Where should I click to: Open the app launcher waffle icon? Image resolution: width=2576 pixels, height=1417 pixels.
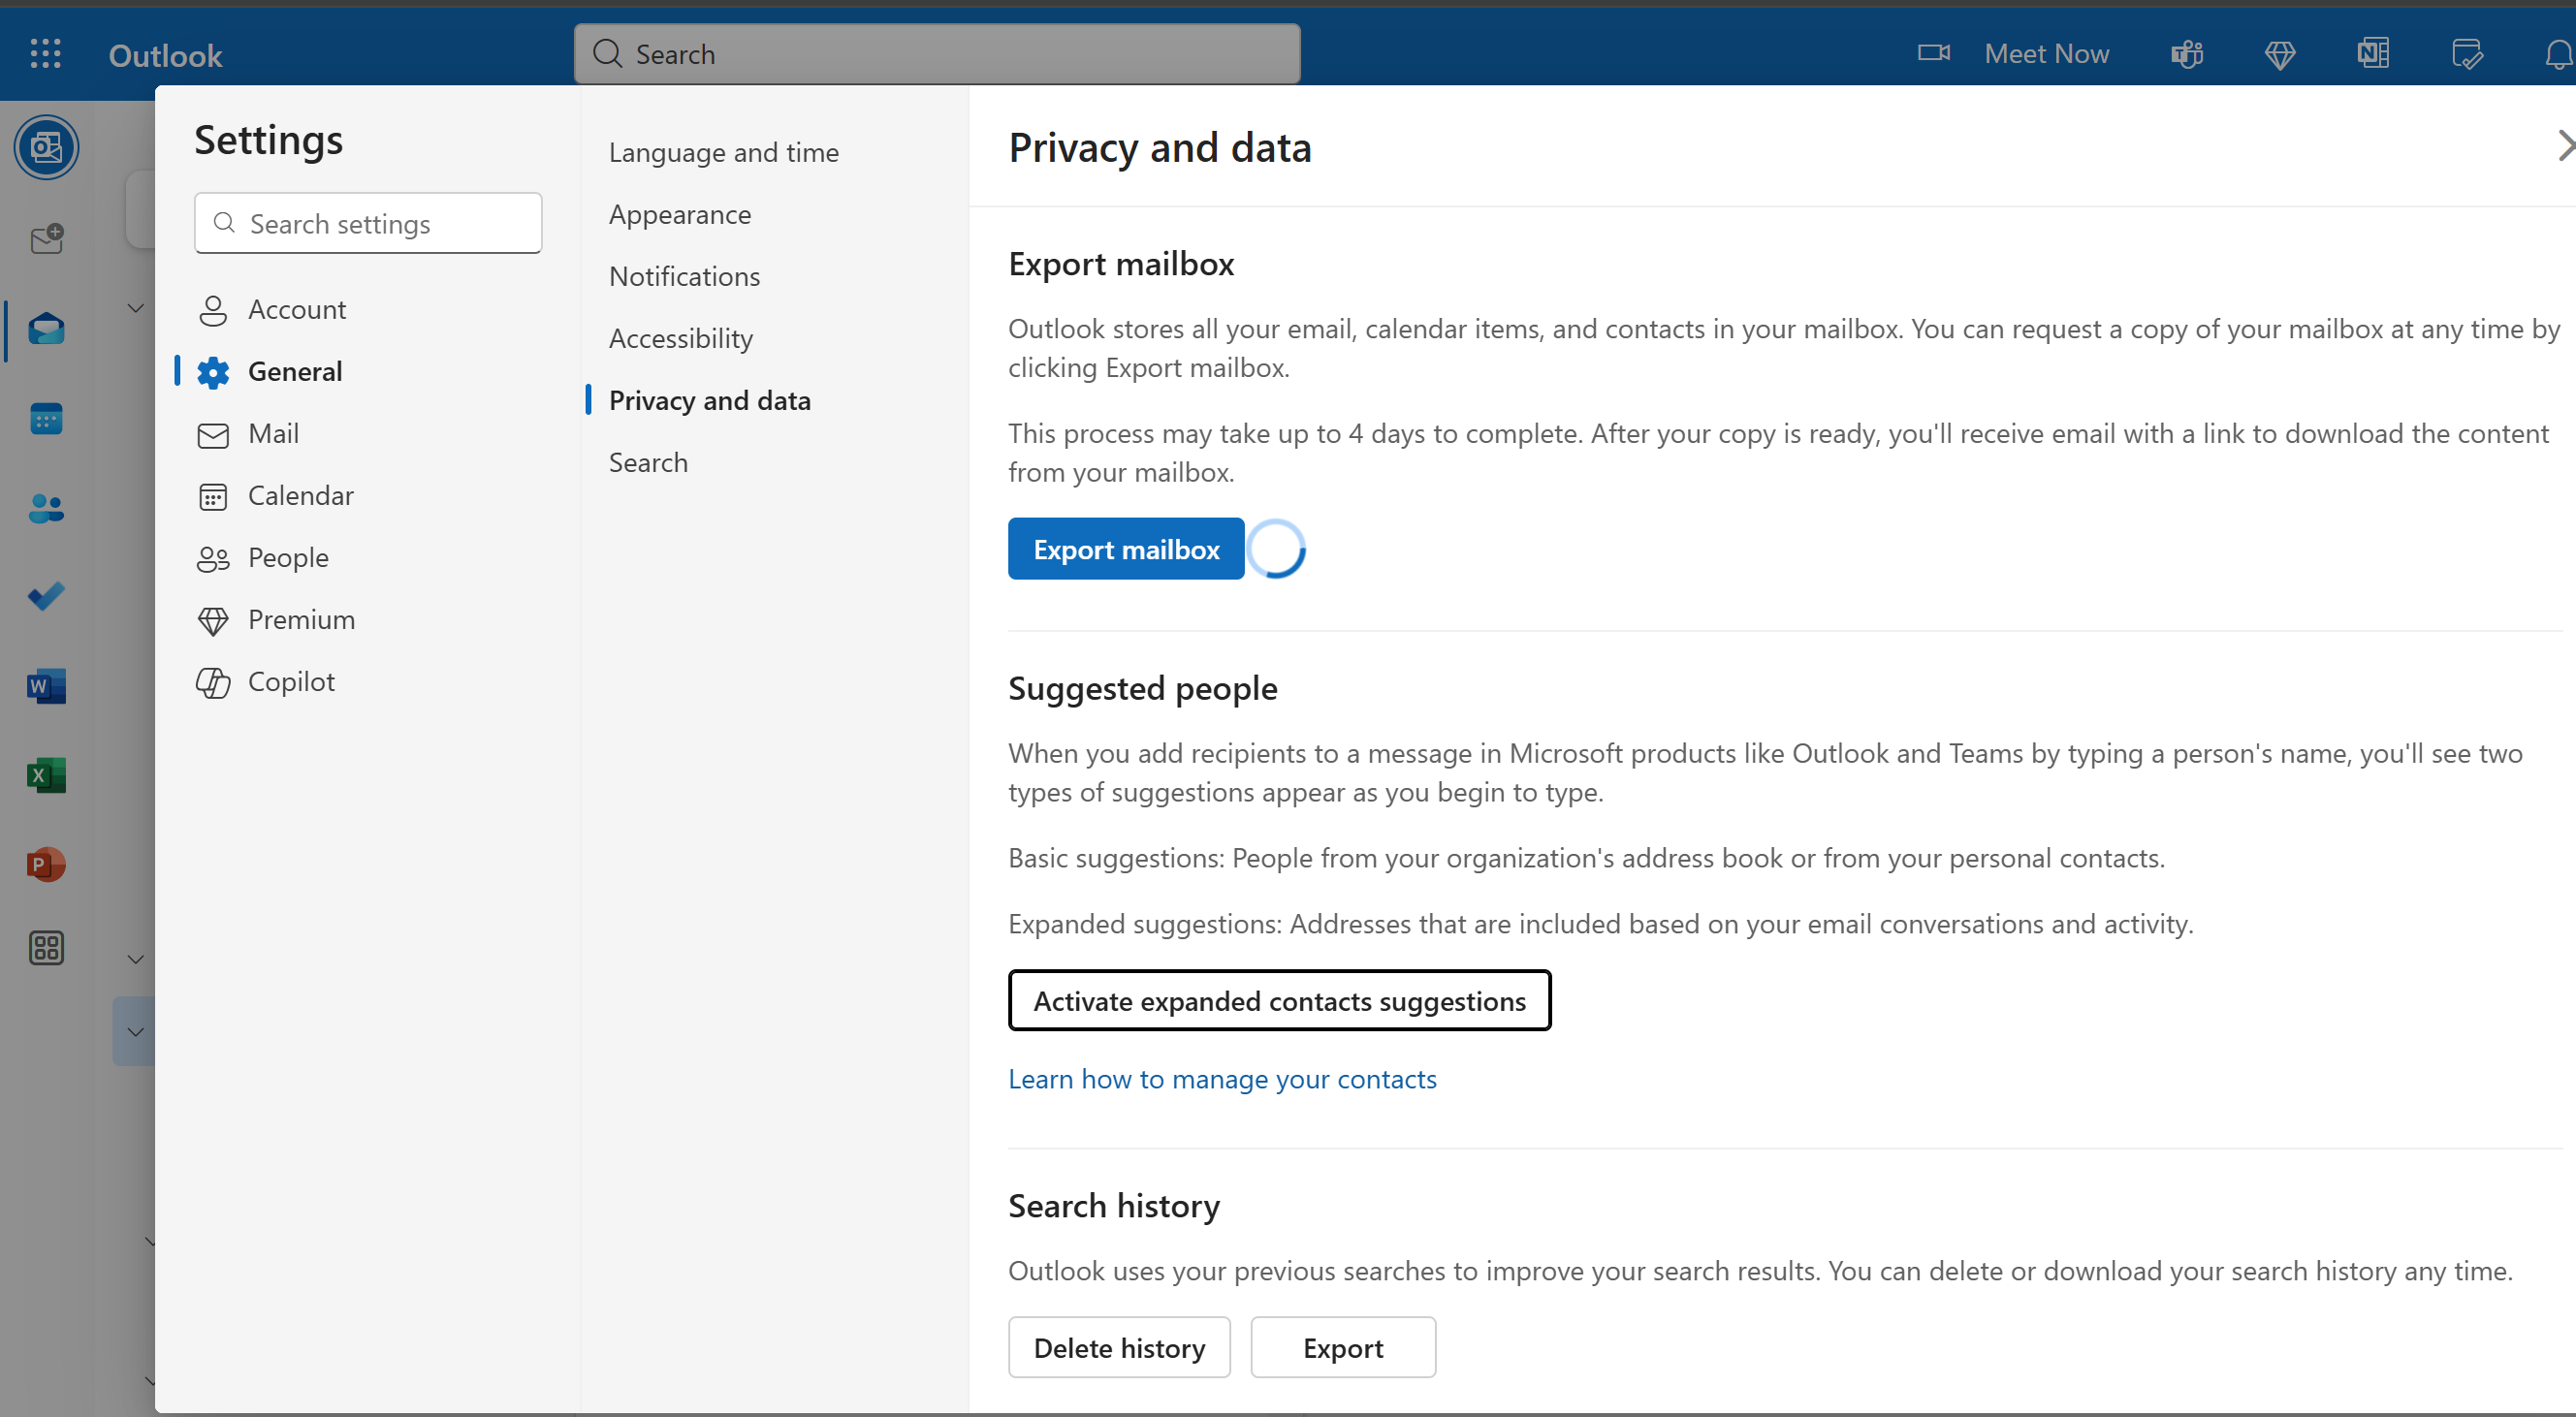(x=46, y=54)
